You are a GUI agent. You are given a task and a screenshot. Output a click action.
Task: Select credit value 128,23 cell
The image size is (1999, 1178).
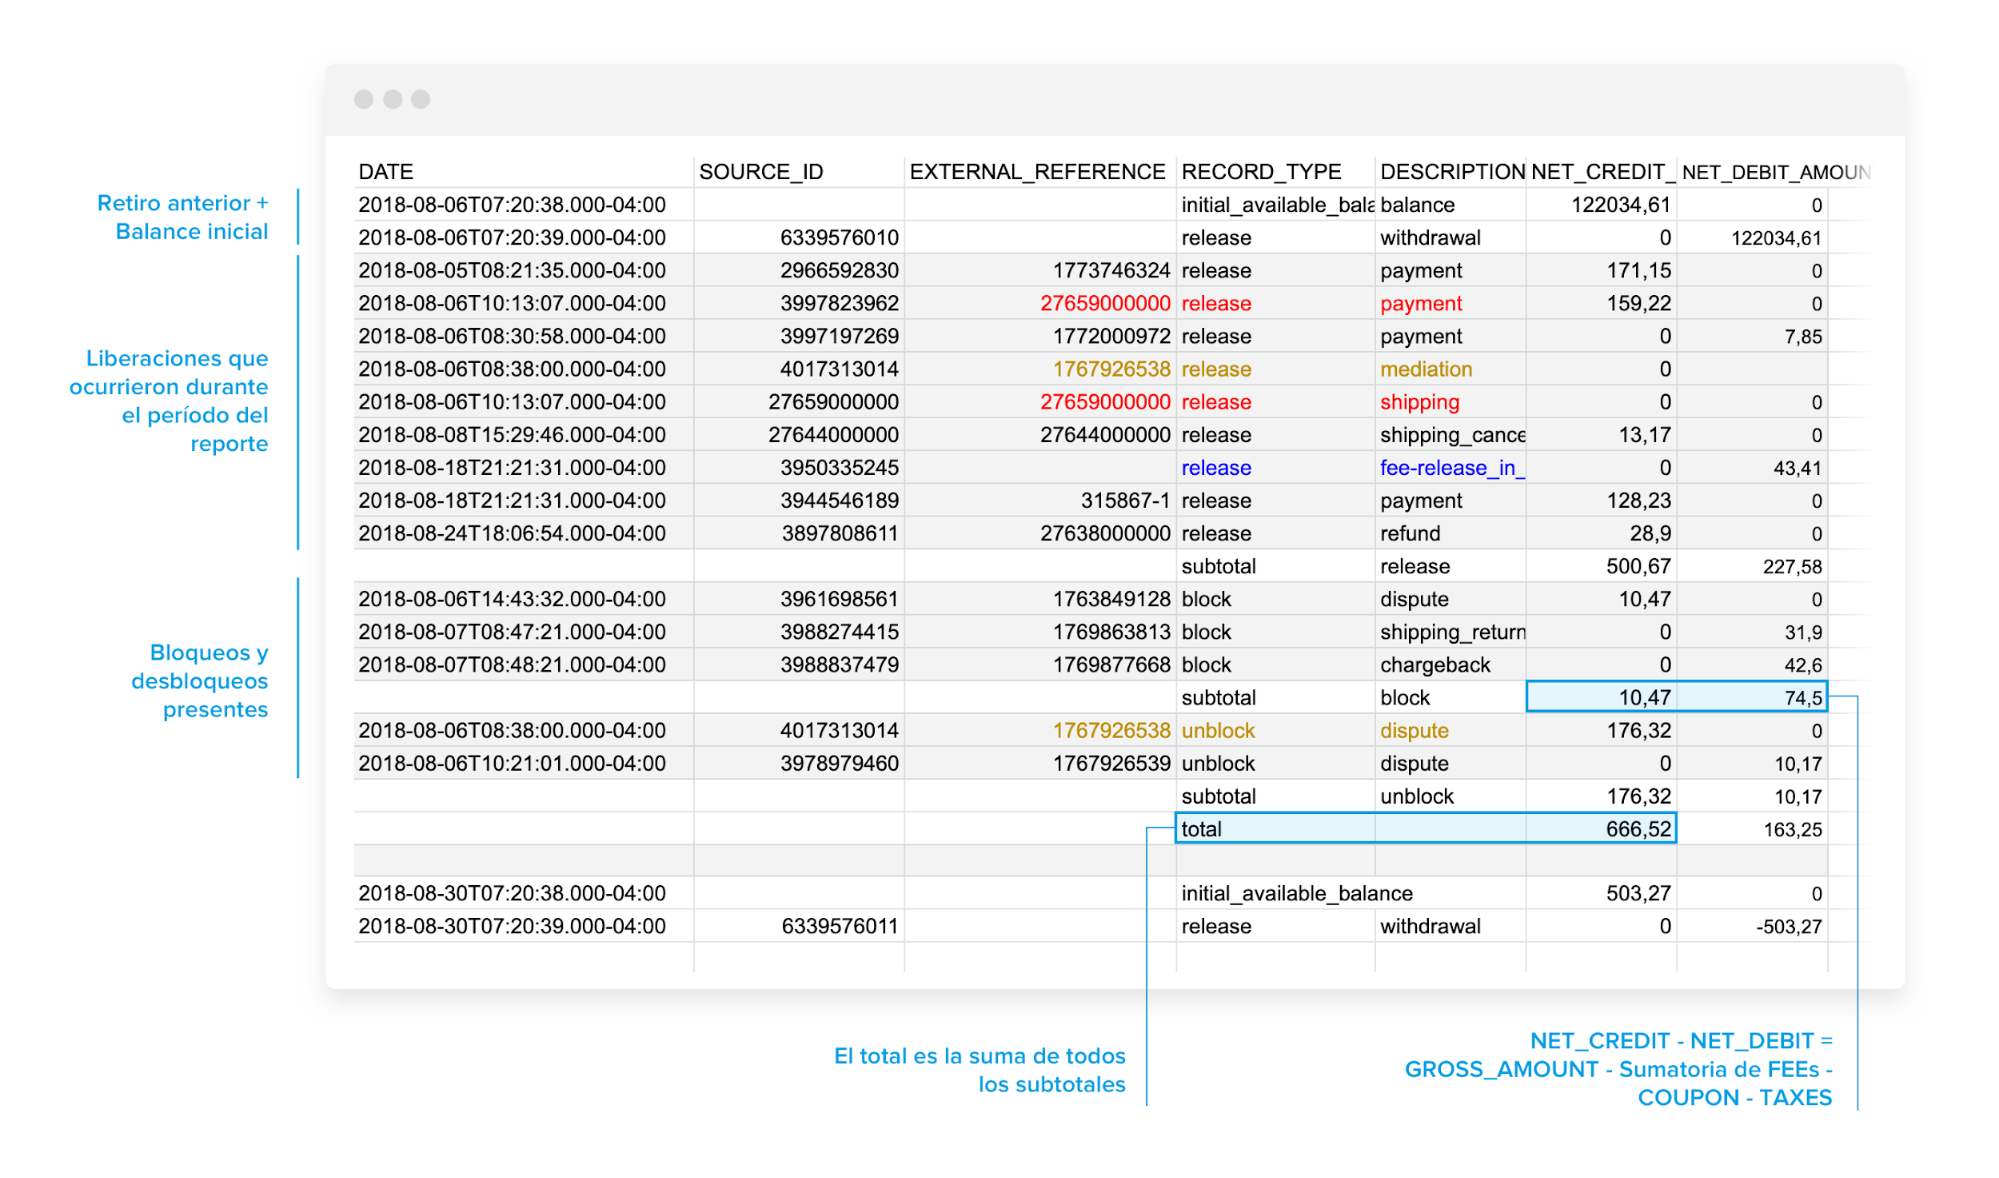pyautogui.click(x=1601, y=501)
